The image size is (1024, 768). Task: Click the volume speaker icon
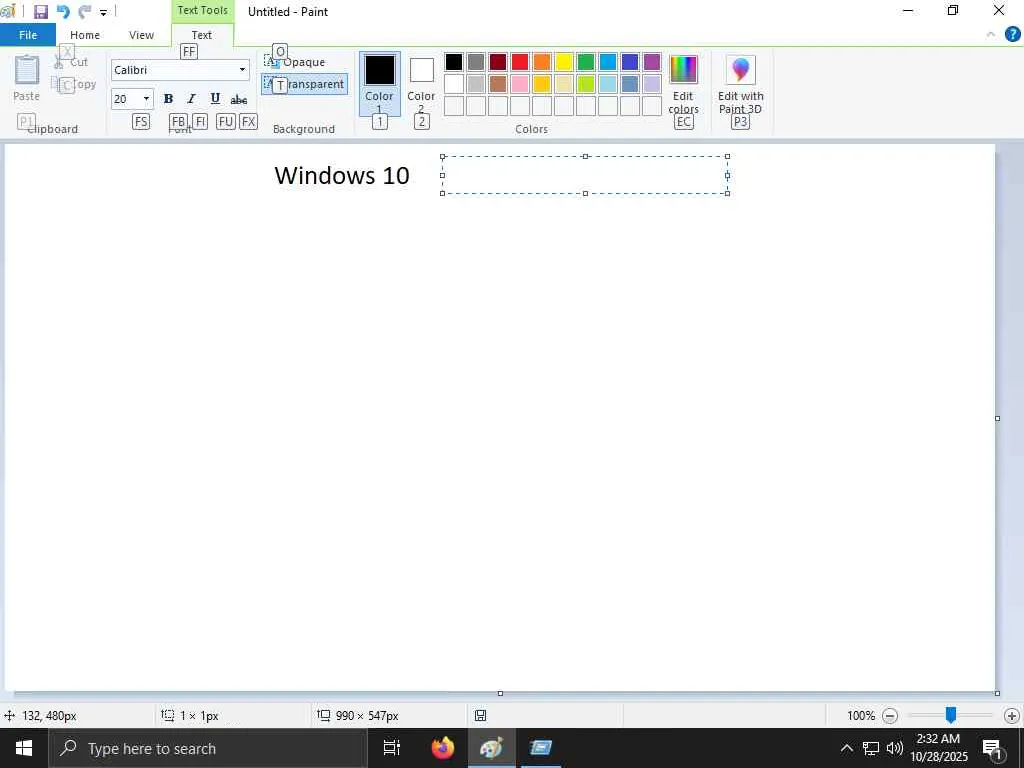[895, 748]
